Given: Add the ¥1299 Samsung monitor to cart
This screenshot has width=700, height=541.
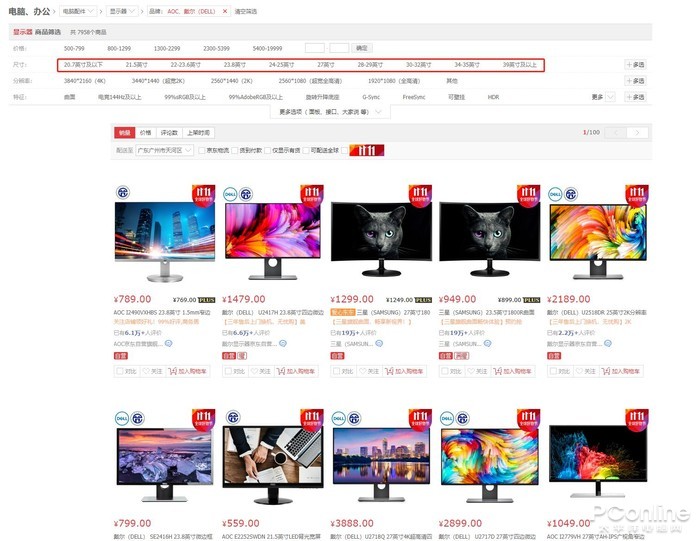Looking at the screenshot, I should click(404, 371).
